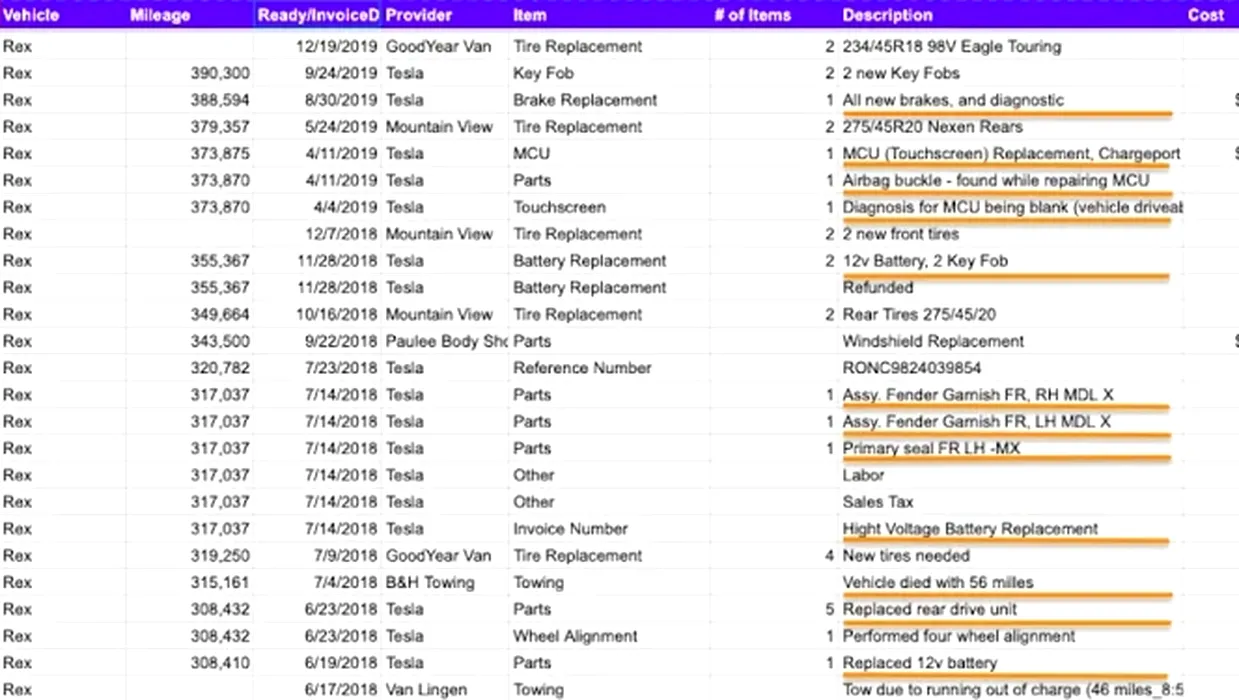Select 'Diagnosis for MCU being blank' cell
The width and height of the screenshot is (1239, 700).
[x=1012, y=207]
